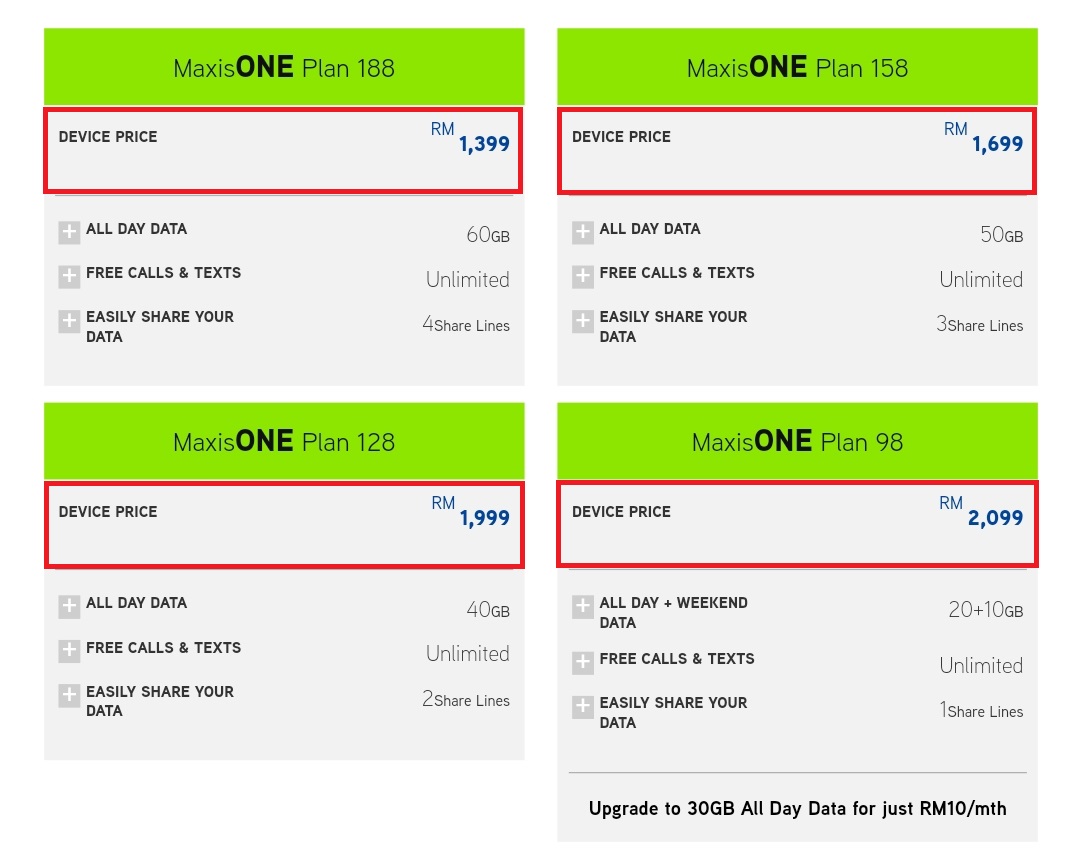Expand Easily Share Your Data in Plan 188

pyautogui.click(x=69, y=321)
